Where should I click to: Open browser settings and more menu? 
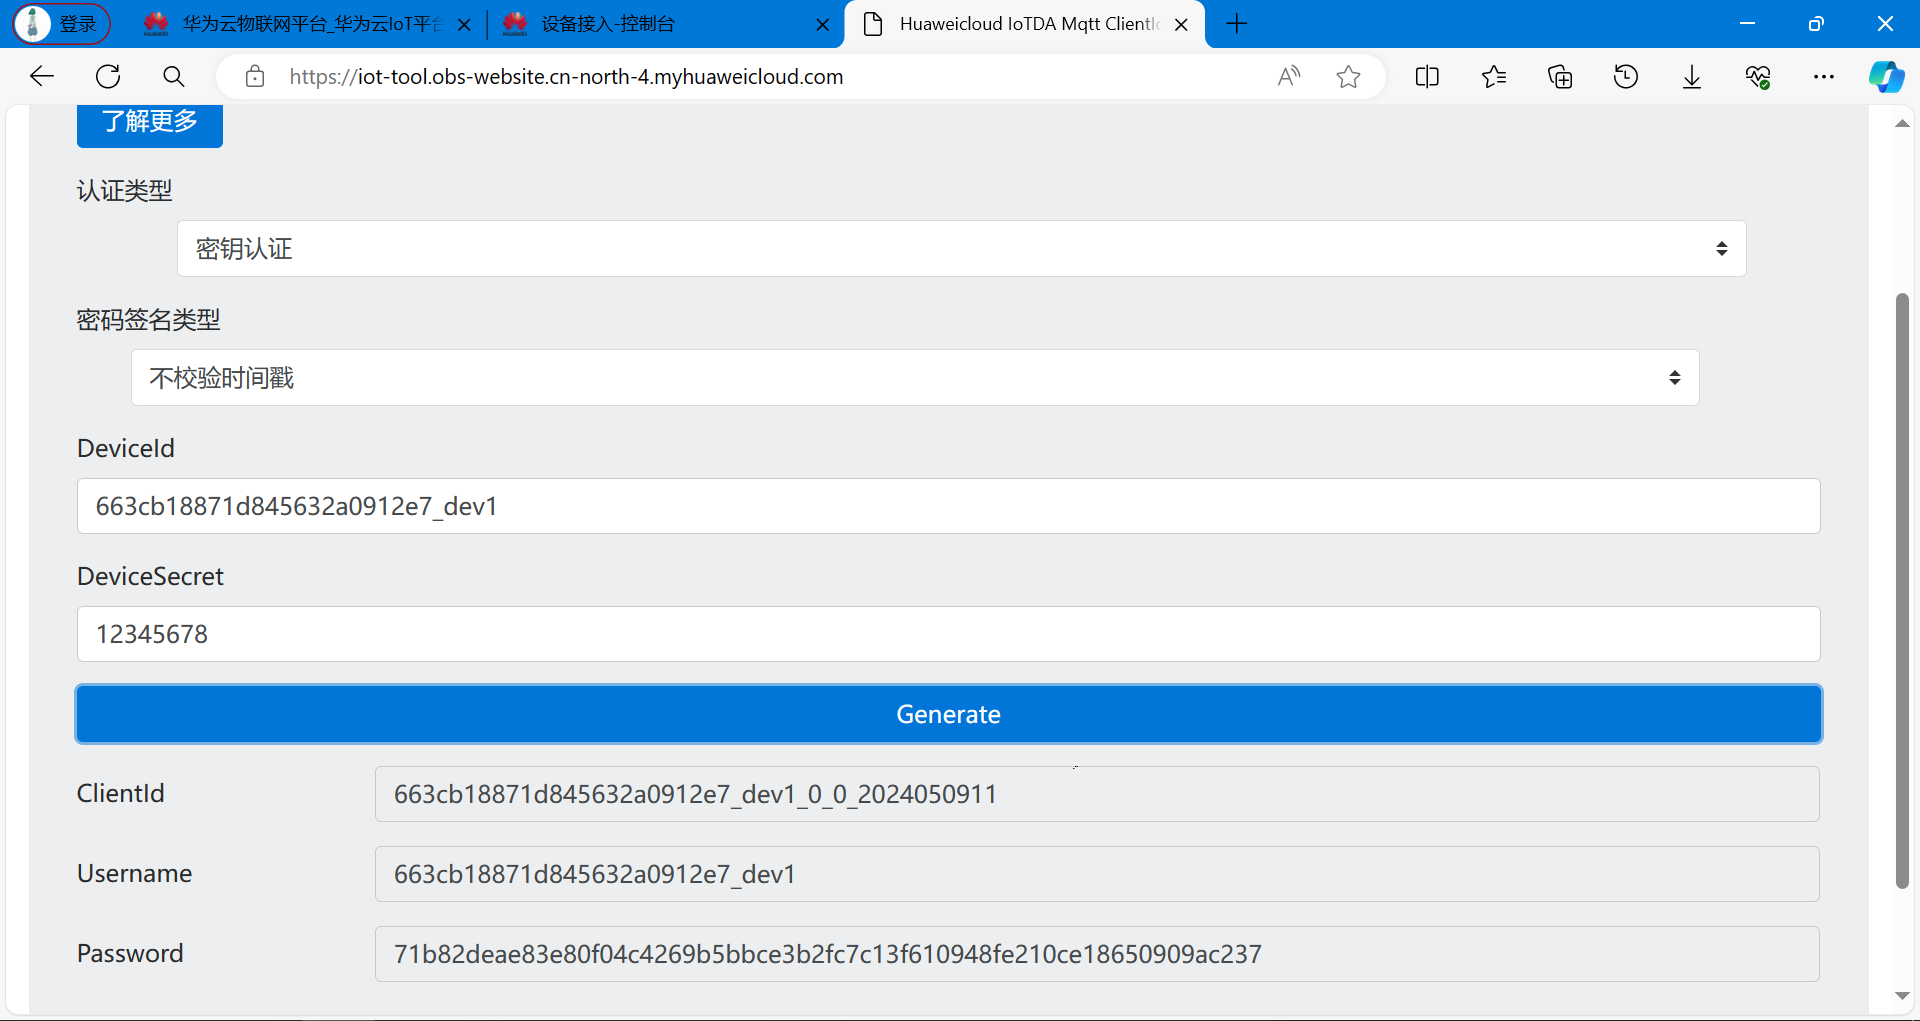point(1824,76)
